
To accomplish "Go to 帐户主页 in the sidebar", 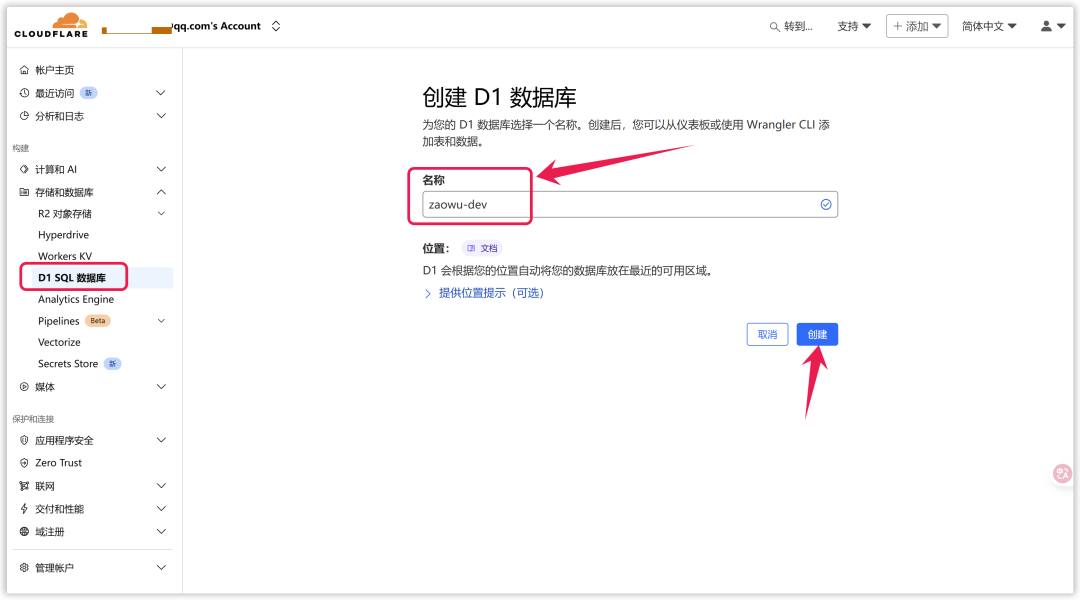I will [x=54, y=70].
